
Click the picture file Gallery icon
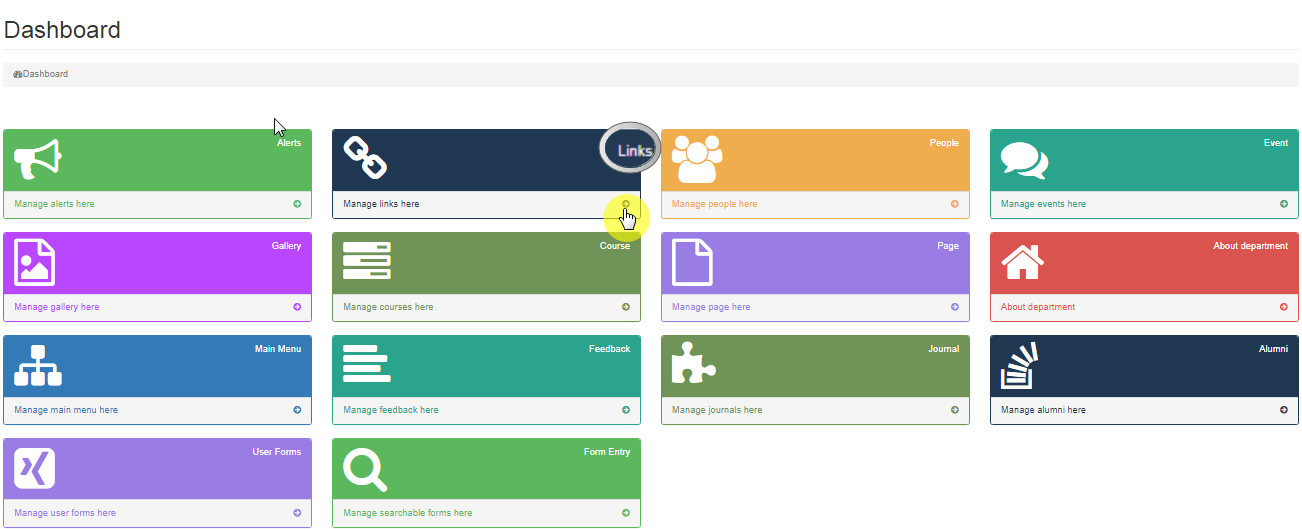click(35, 262)
